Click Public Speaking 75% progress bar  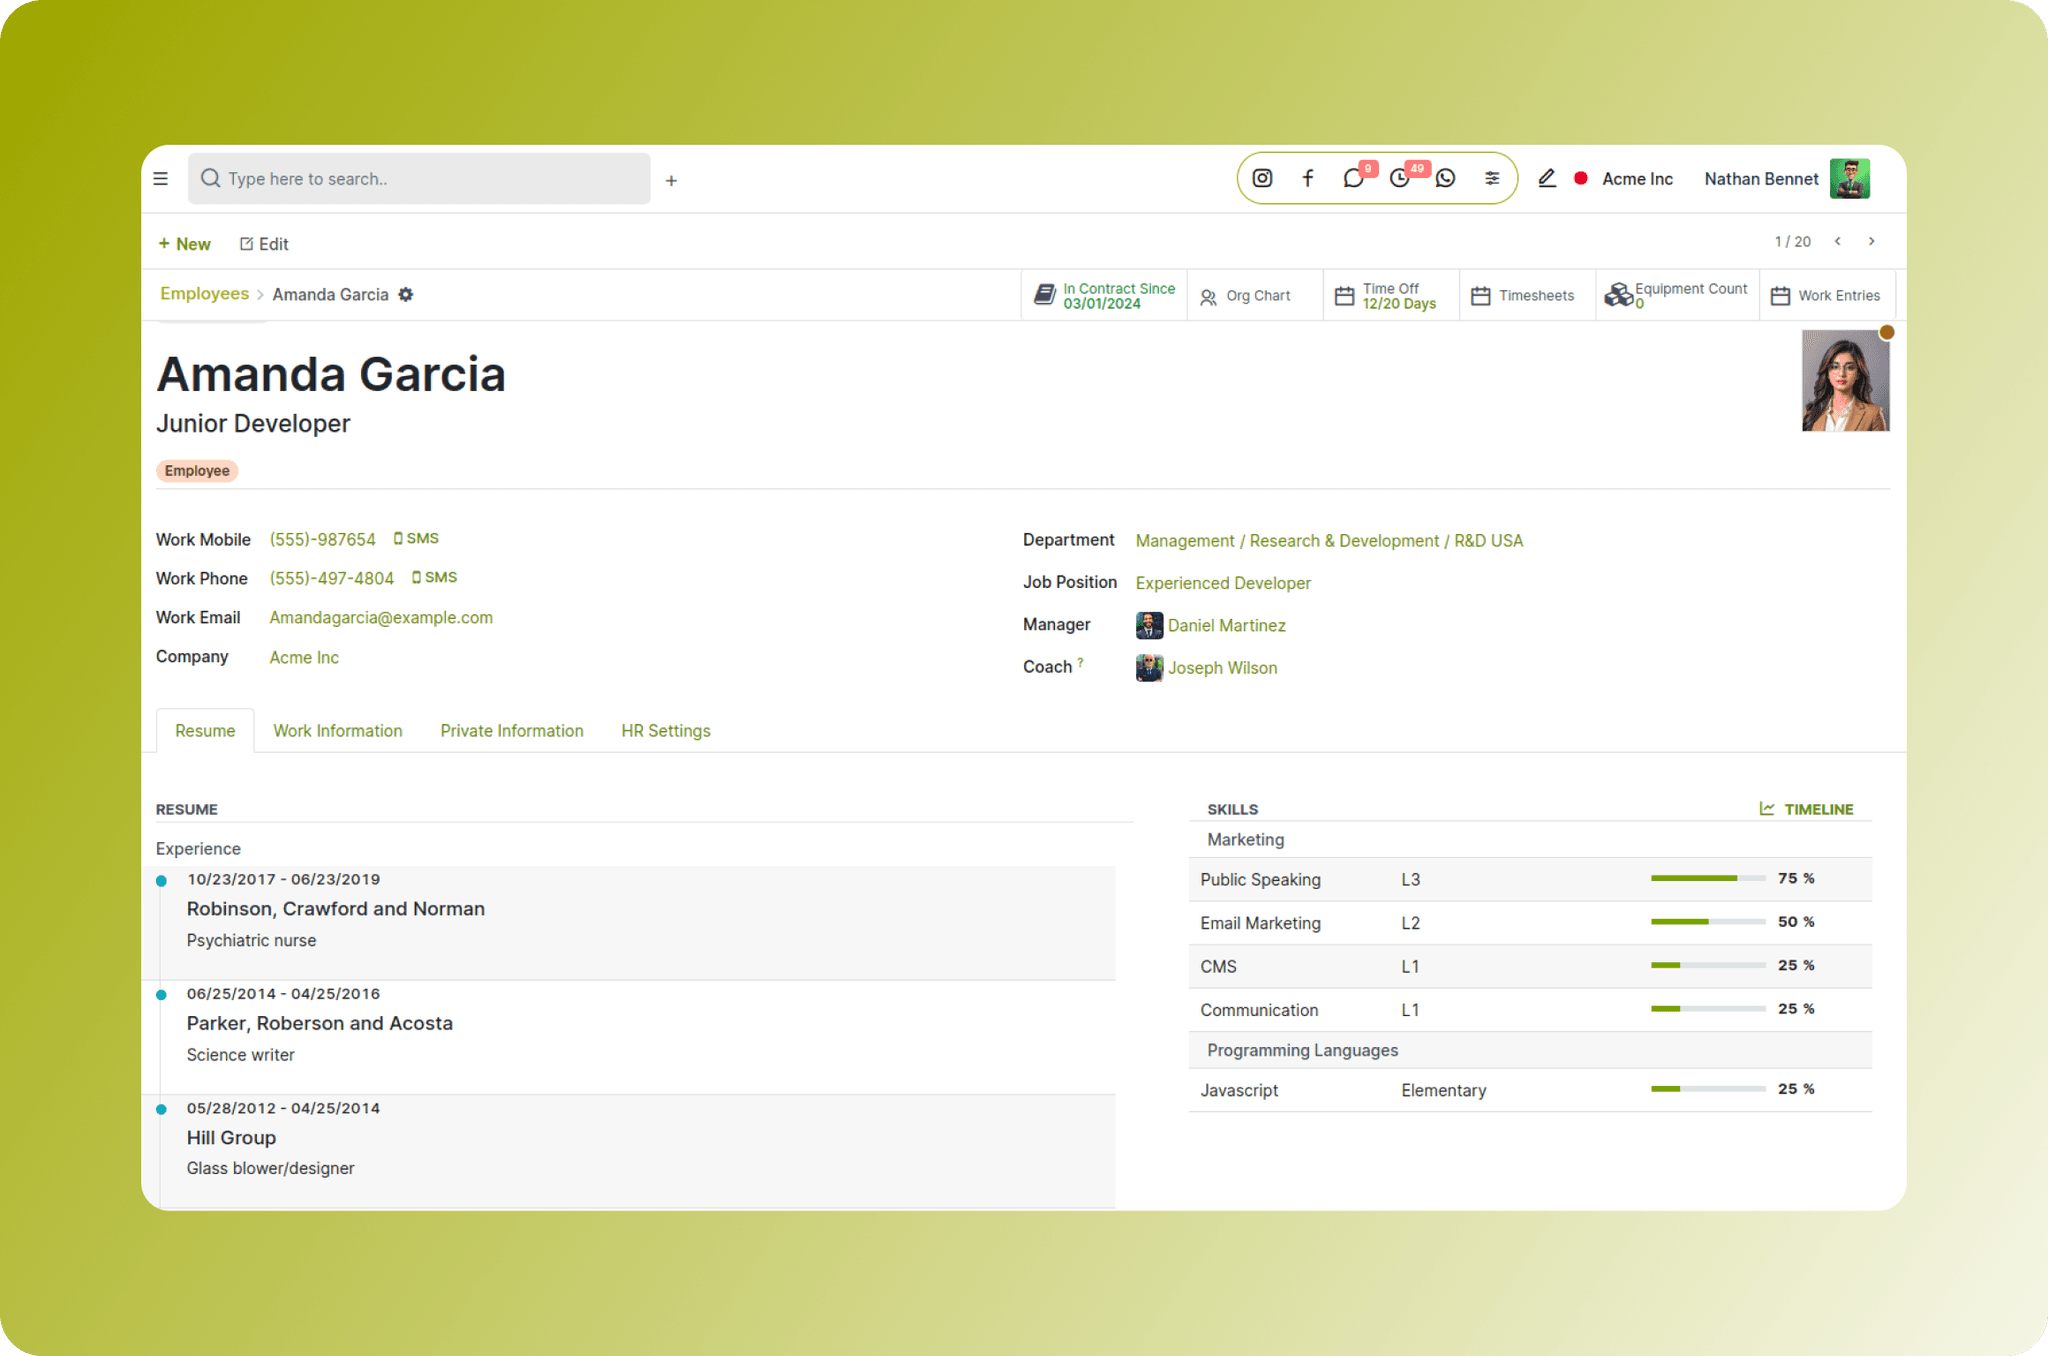click(x=1707, y=878)
